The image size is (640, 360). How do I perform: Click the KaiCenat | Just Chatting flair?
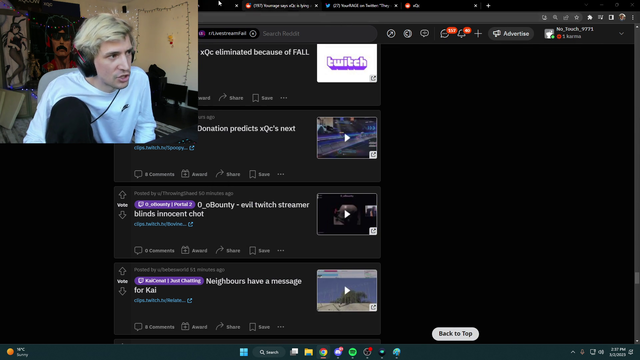click(169, 281)
